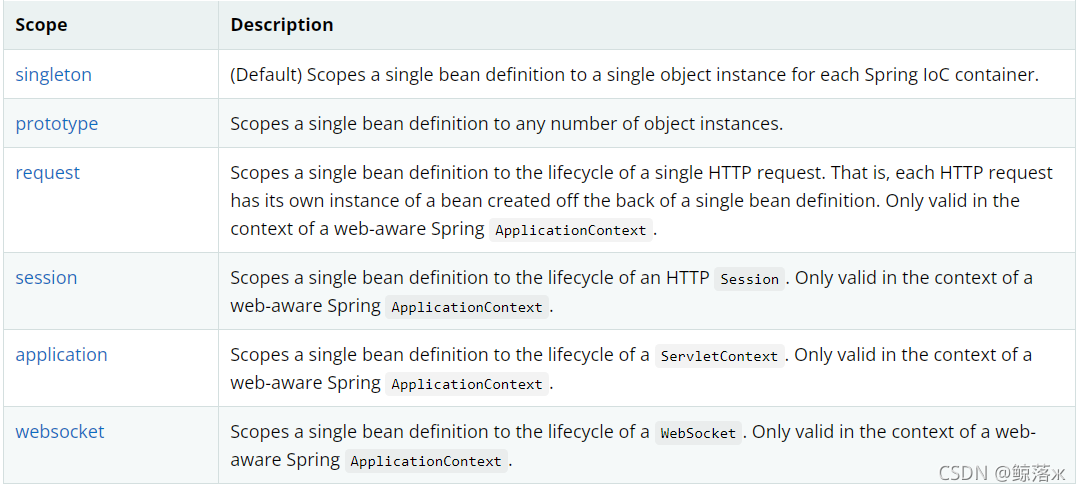This screenshot has height=491, width=1081.
Task: Open the singleton scope link
Action: (53, 75)
